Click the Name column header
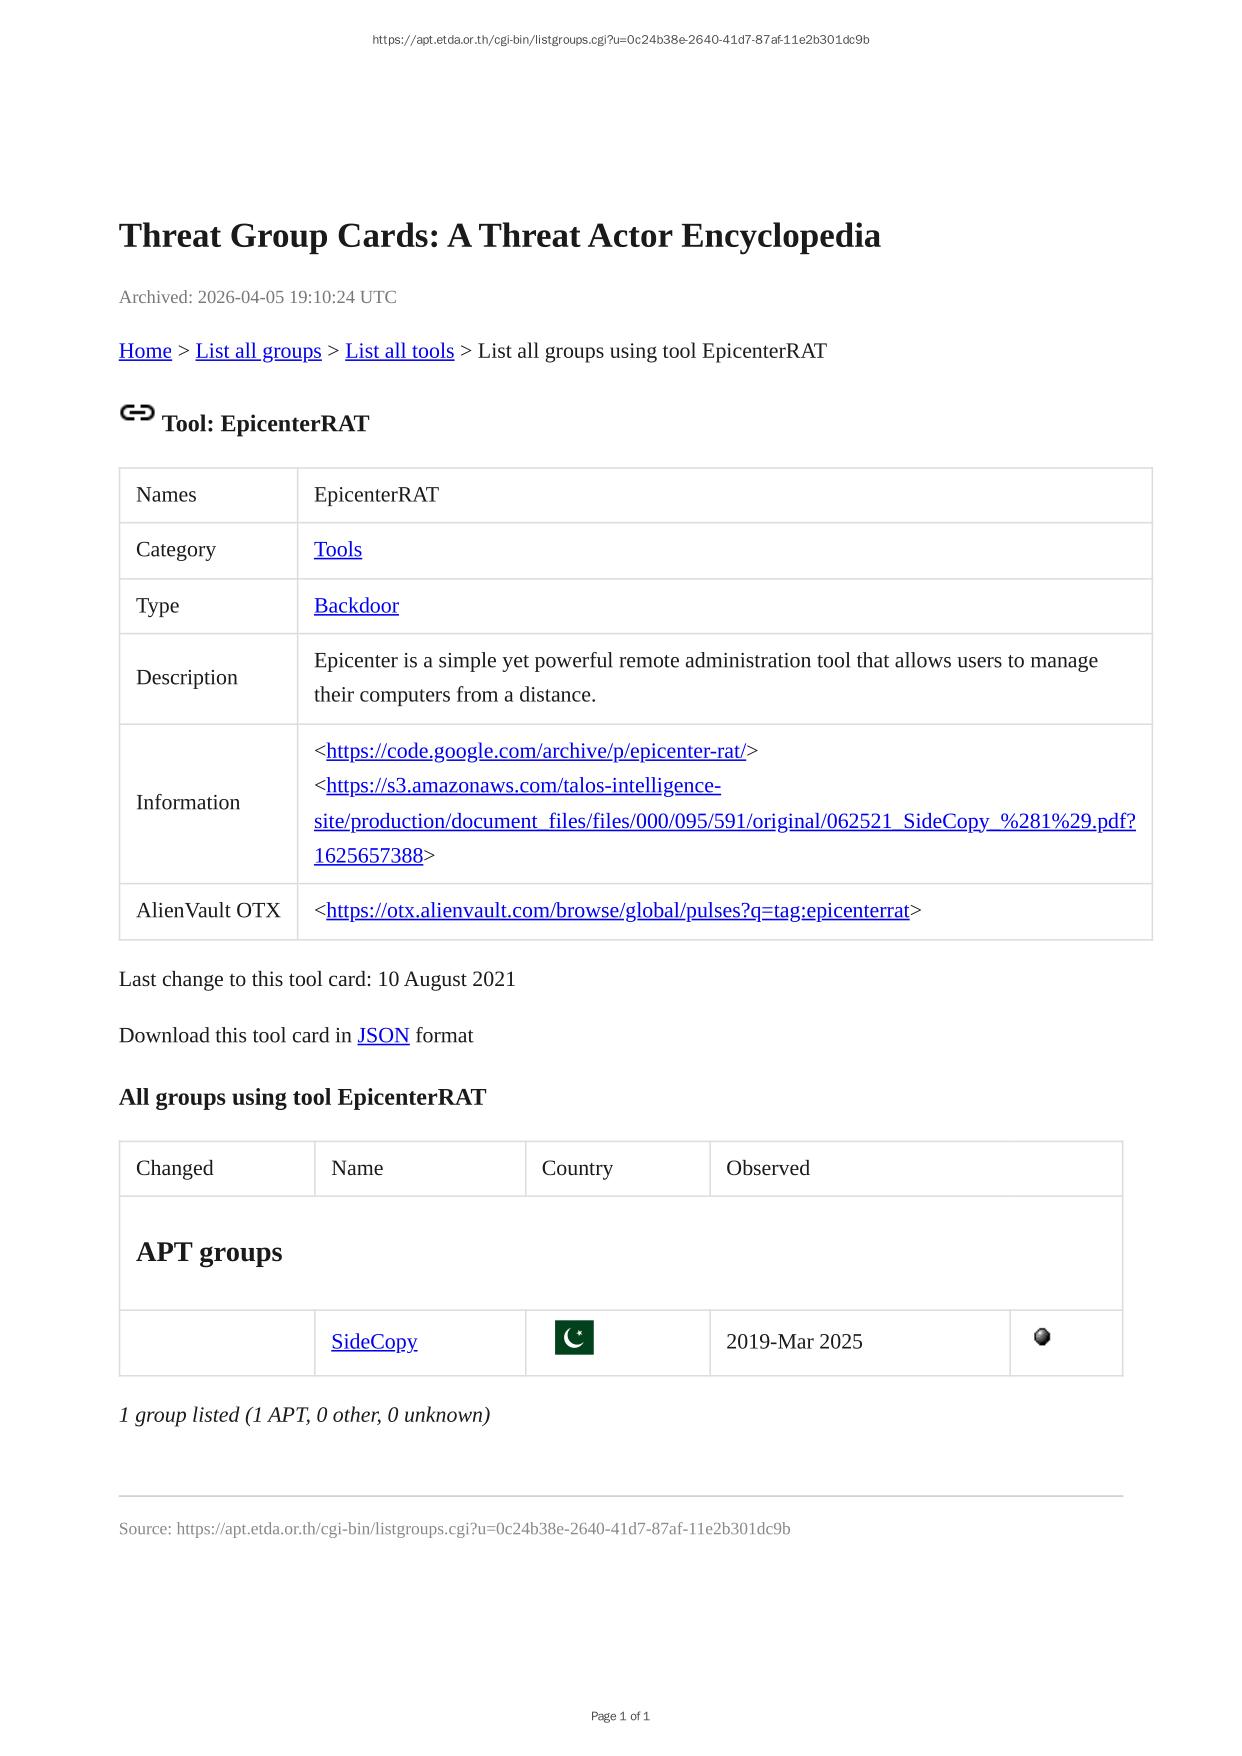 click(x=357, y=1168)
